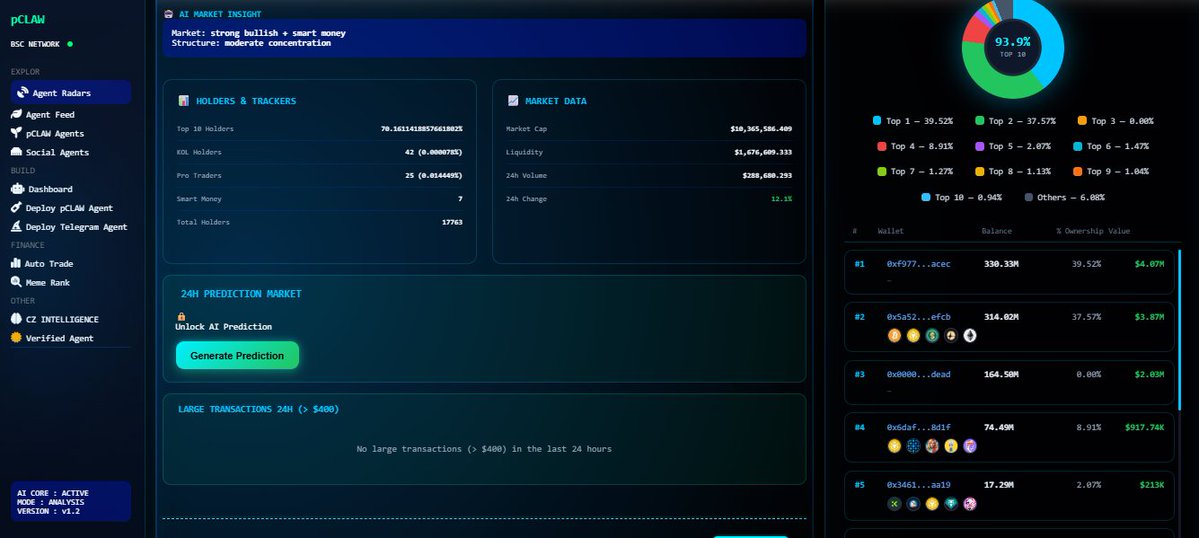The image size is (1199, 538).
Task: Click the 330.33M balance in wallet #1
Action: [1001, 264]
